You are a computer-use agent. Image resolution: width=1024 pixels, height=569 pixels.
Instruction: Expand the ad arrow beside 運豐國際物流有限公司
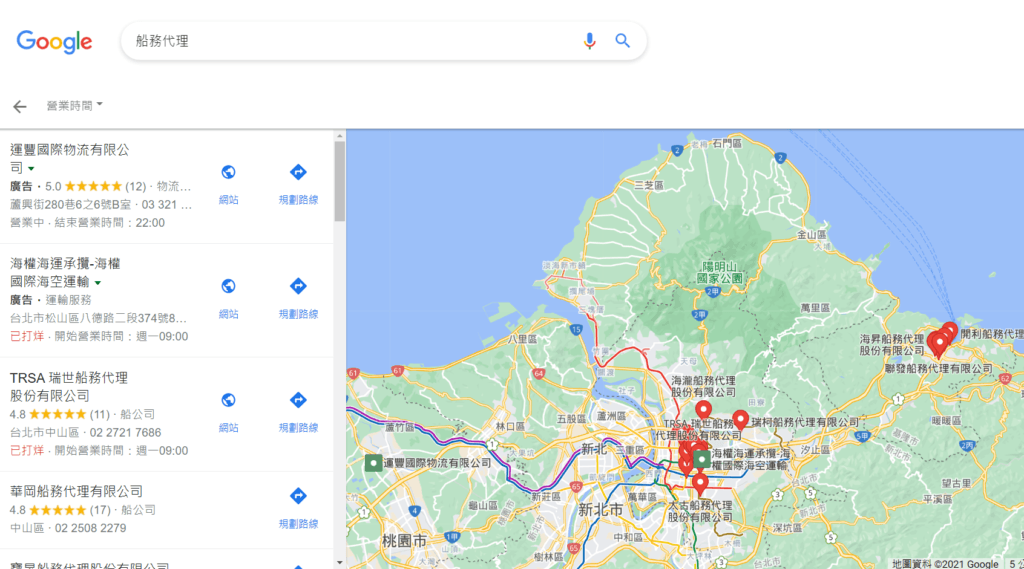coord(31,169)
